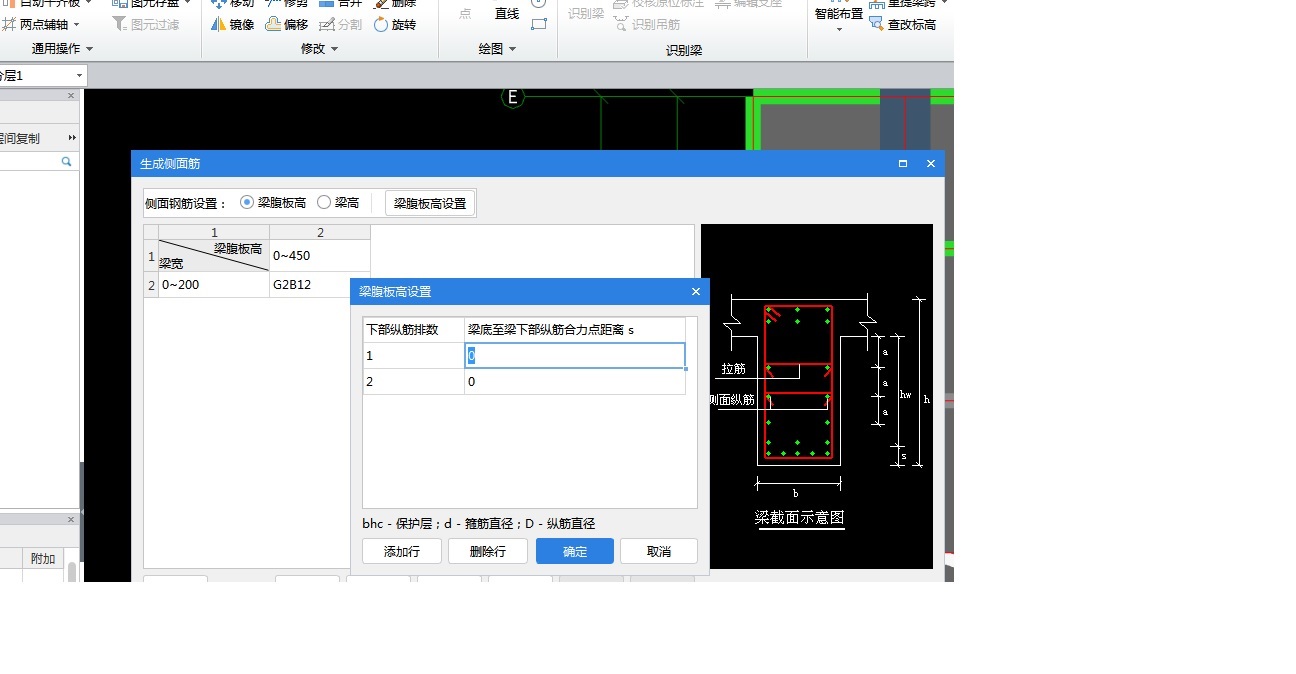Image resolution: width=1296 pixels, height=674 pixels.
Task: Choose the 两点辅轴 auxiliary axis tool
Action: tap(35, 24)
